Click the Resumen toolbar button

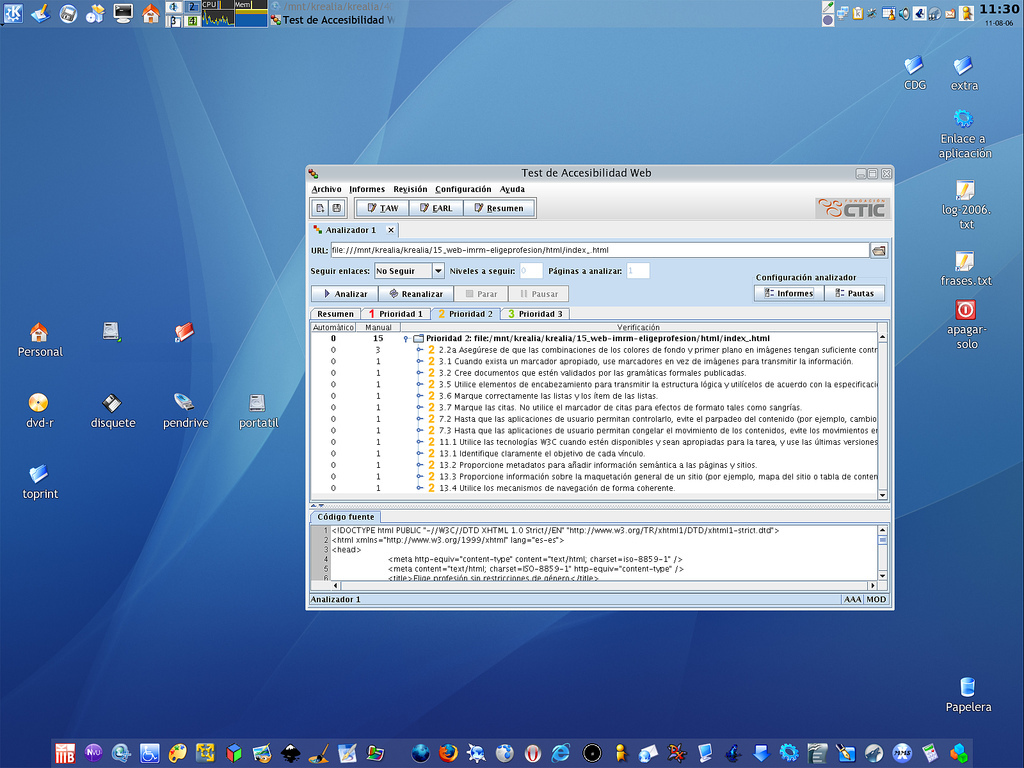(499, 208)
